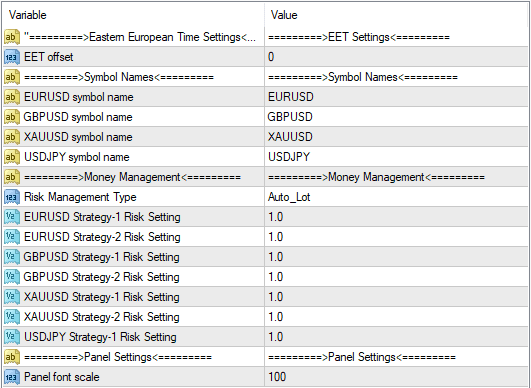Viewport: 531px width, 388px height.
Task: Click the string icon beside Eastern European Time Settings
Action: click(x=12, y=37)
